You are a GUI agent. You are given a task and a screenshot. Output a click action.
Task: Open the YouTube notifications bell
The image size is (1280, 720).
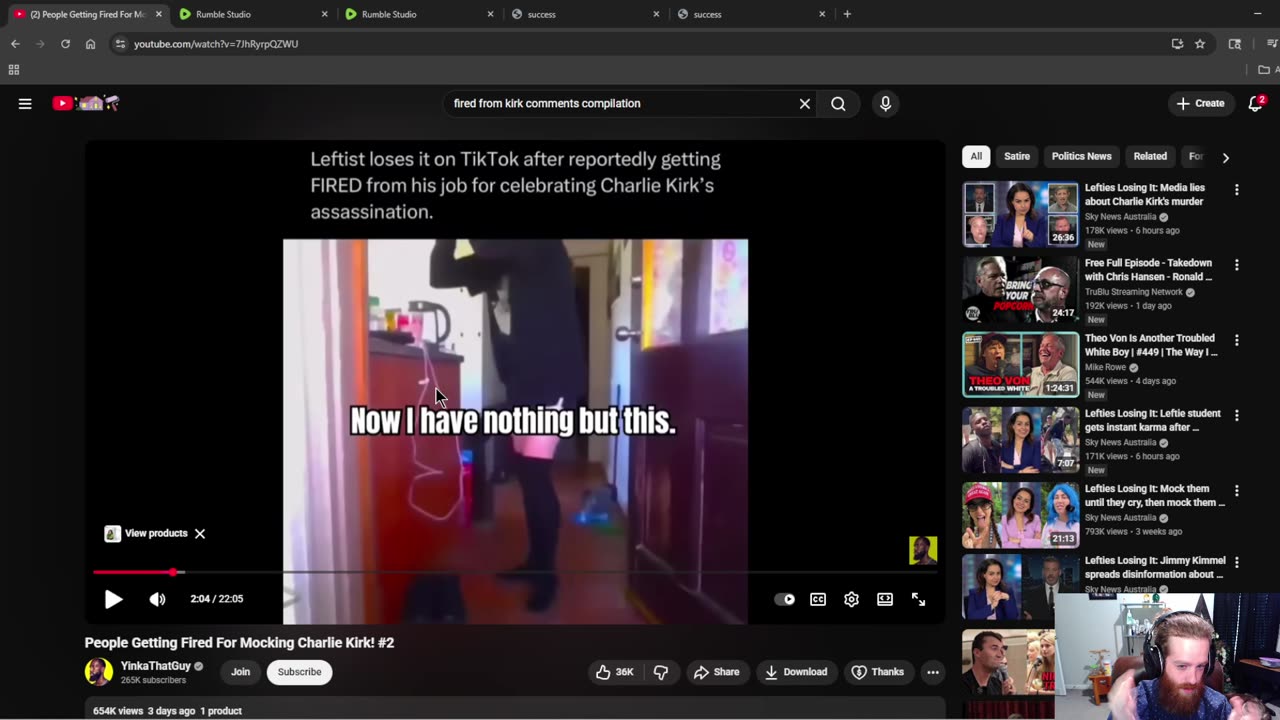[1256, 103]
